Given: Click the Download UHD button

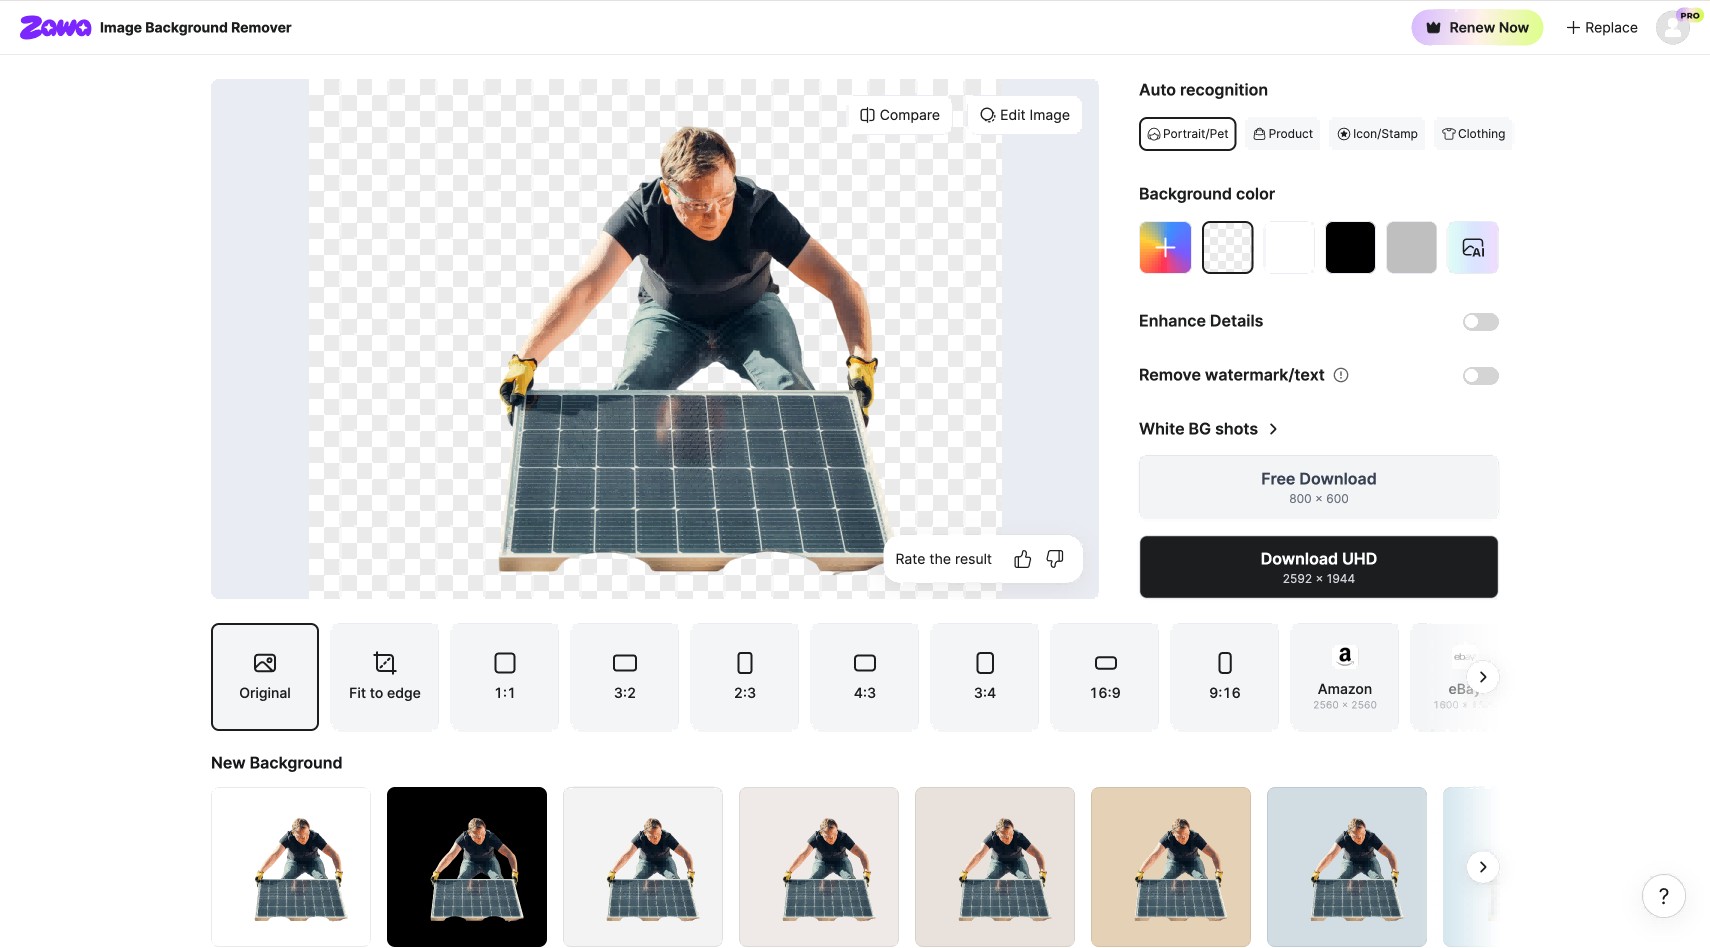Looking at the screenshot, I should tap(1319, 567).
